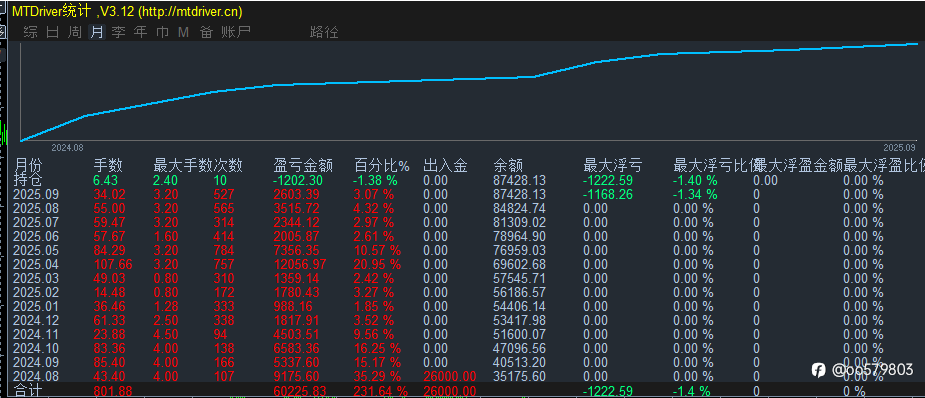Screen dimensions: 925x398
Task: Select the 2025.03 month row label
Action: 35,278
